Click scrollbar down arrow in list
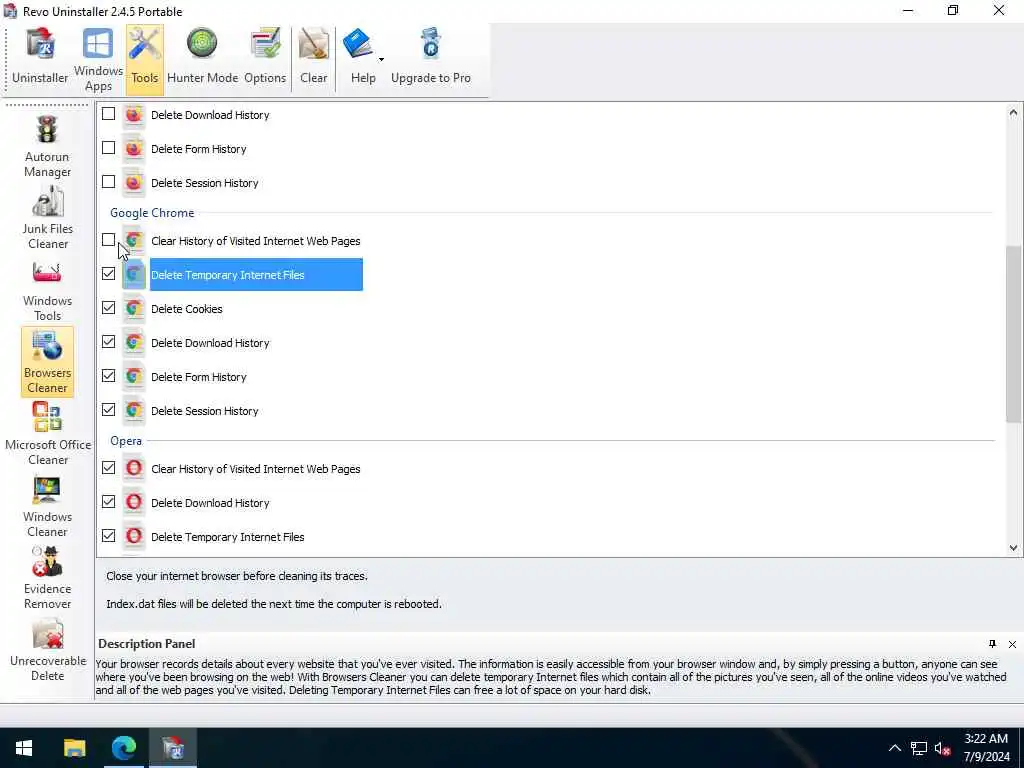 click(x=1013, y=548)
